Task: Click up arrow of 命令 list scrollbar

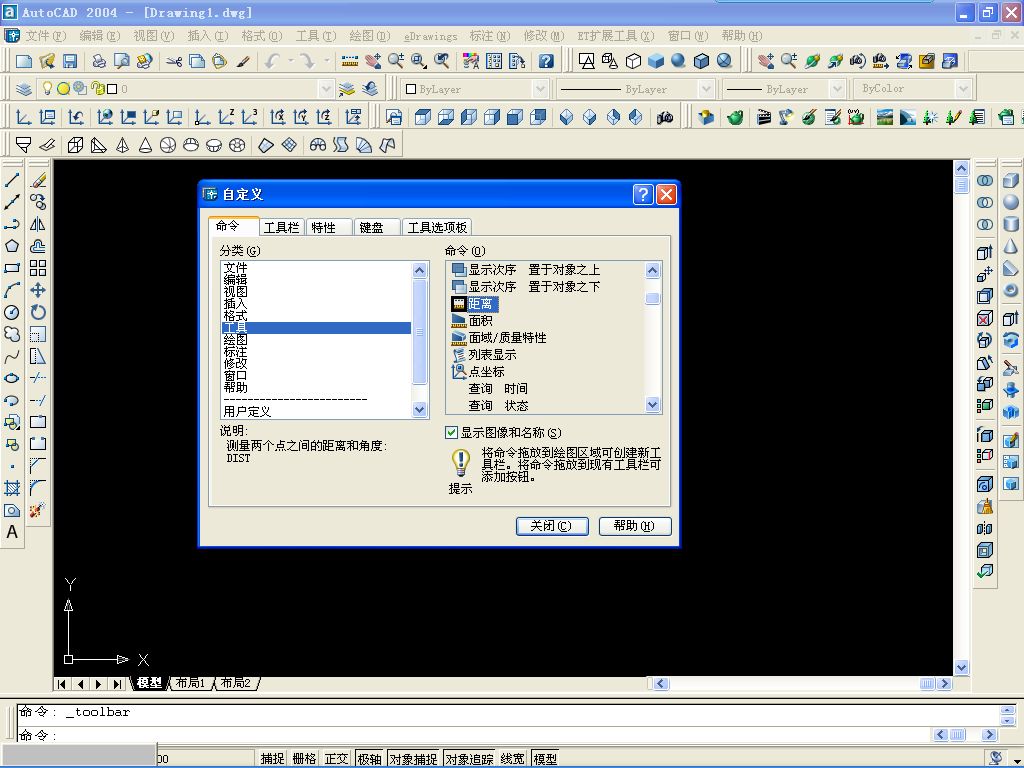Action: [652, 270]
